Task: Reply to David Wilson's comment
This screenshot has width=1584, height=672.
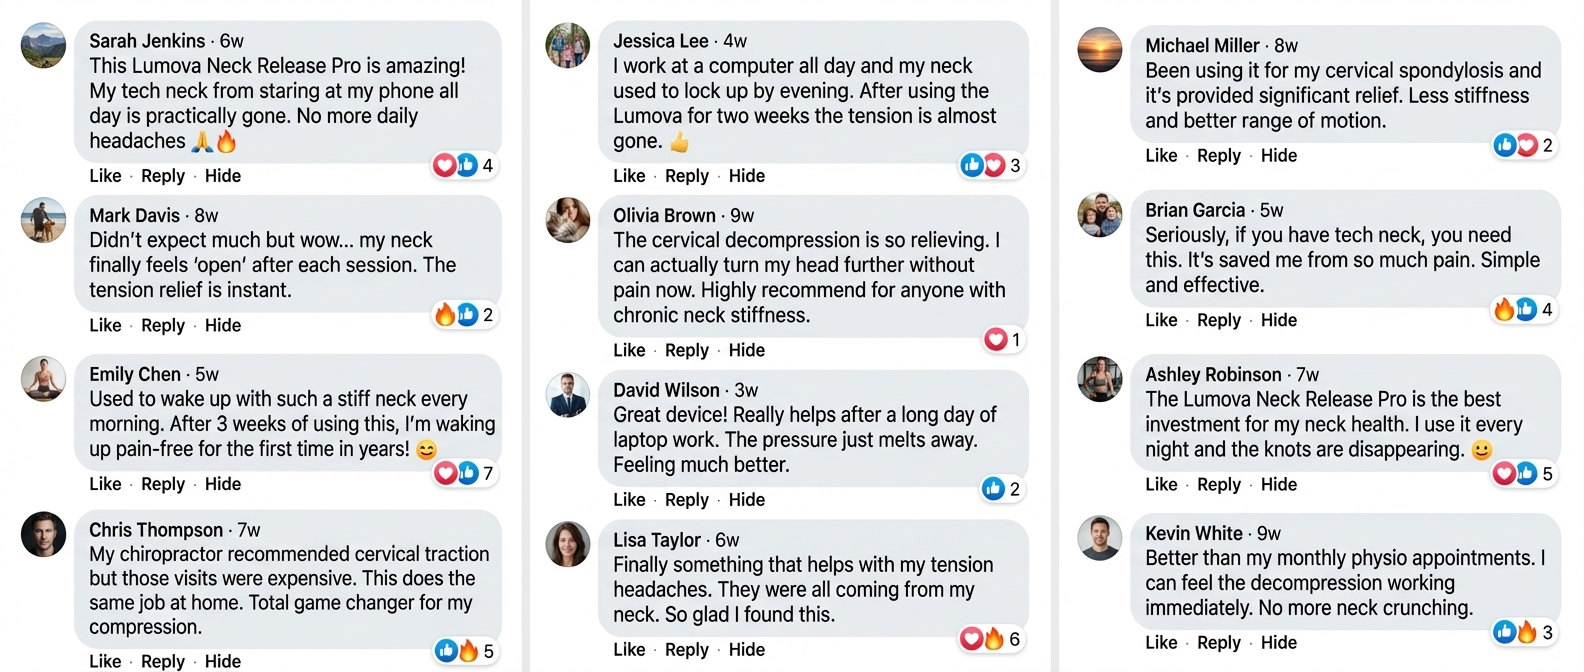Action: click(687, 500)
